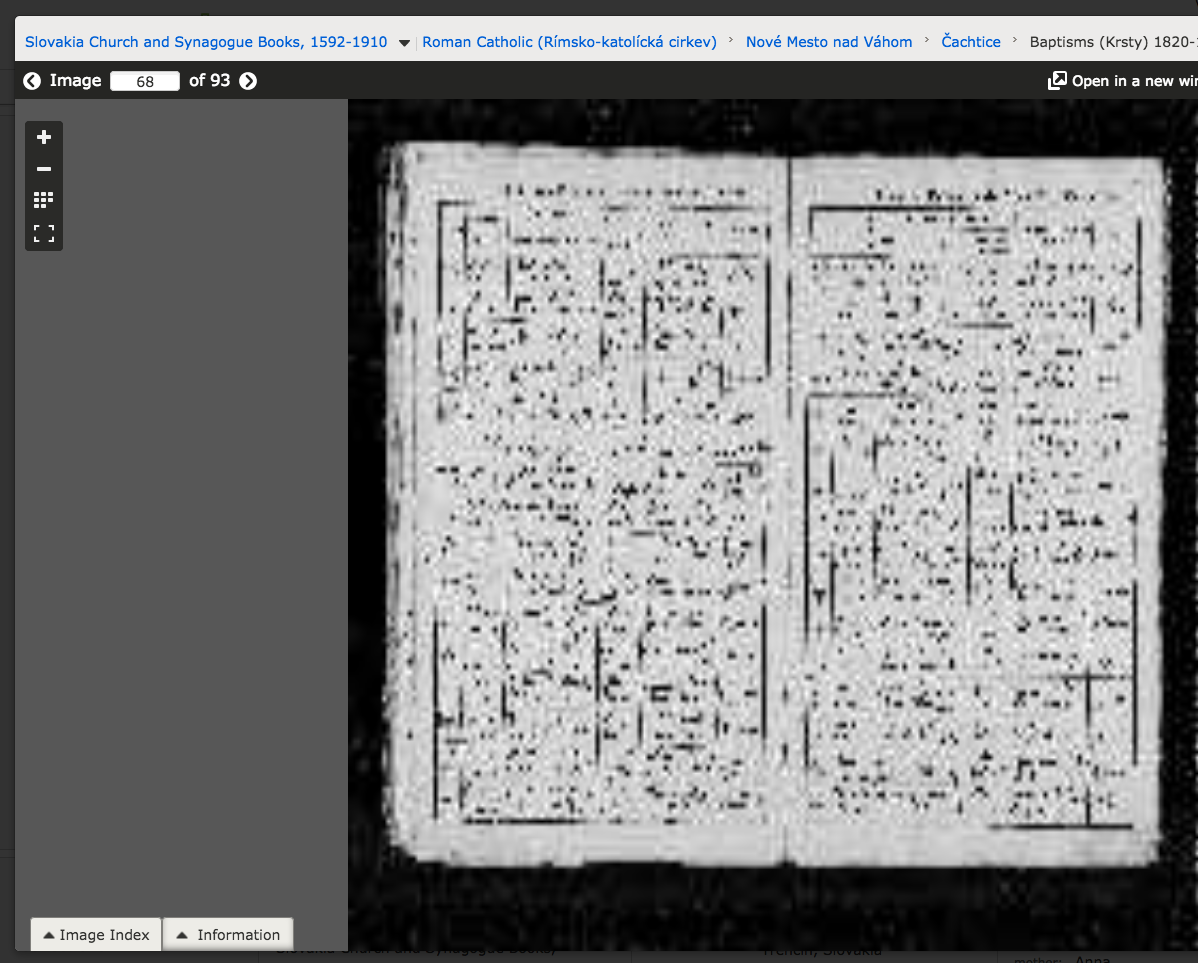Screen dimensions: 1198x963
Task: Select the Roman Catholic breadcrumb link
Action: tap(569, 42)
